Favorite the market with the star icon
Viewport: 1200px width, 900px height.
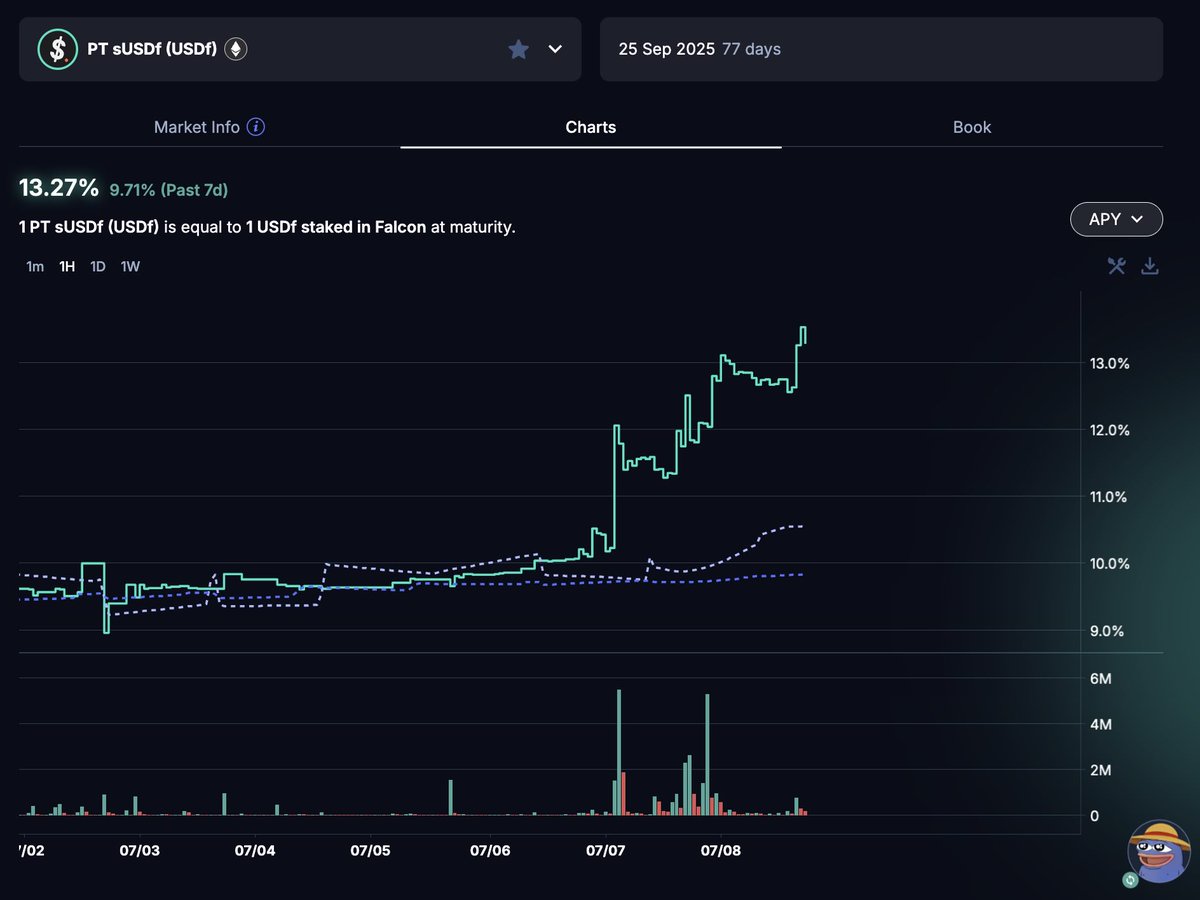(518, 49)
